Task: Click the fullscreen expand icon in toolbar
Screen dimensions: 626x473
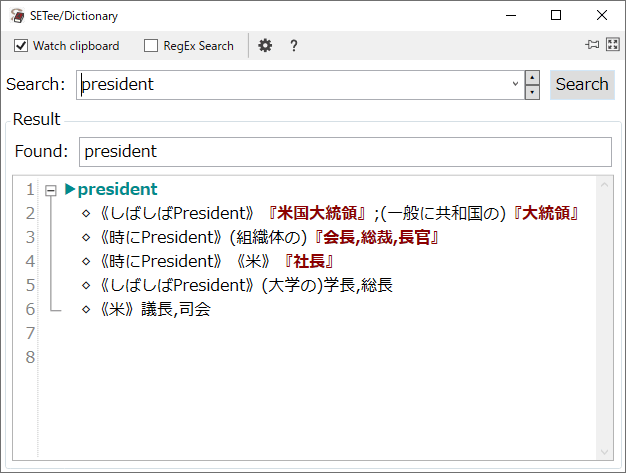Action: [612, 46]
